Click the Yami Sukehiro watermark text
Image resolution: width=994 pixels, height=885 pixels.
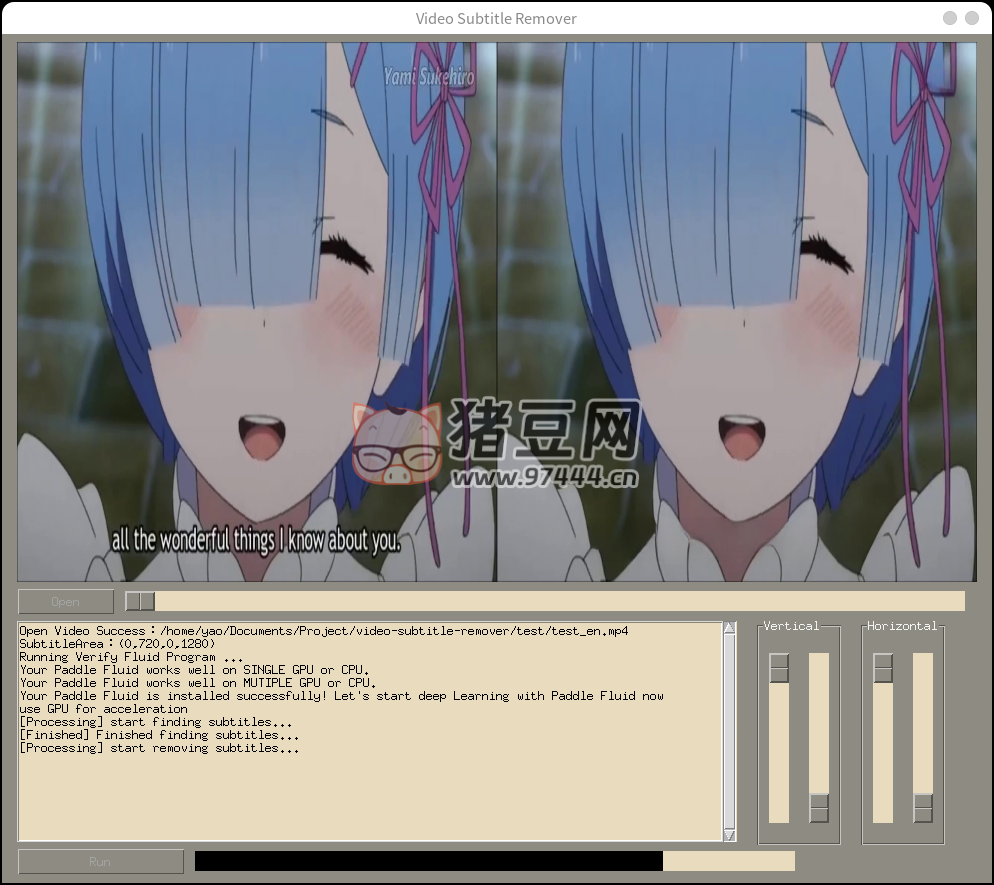coord(429,76)
